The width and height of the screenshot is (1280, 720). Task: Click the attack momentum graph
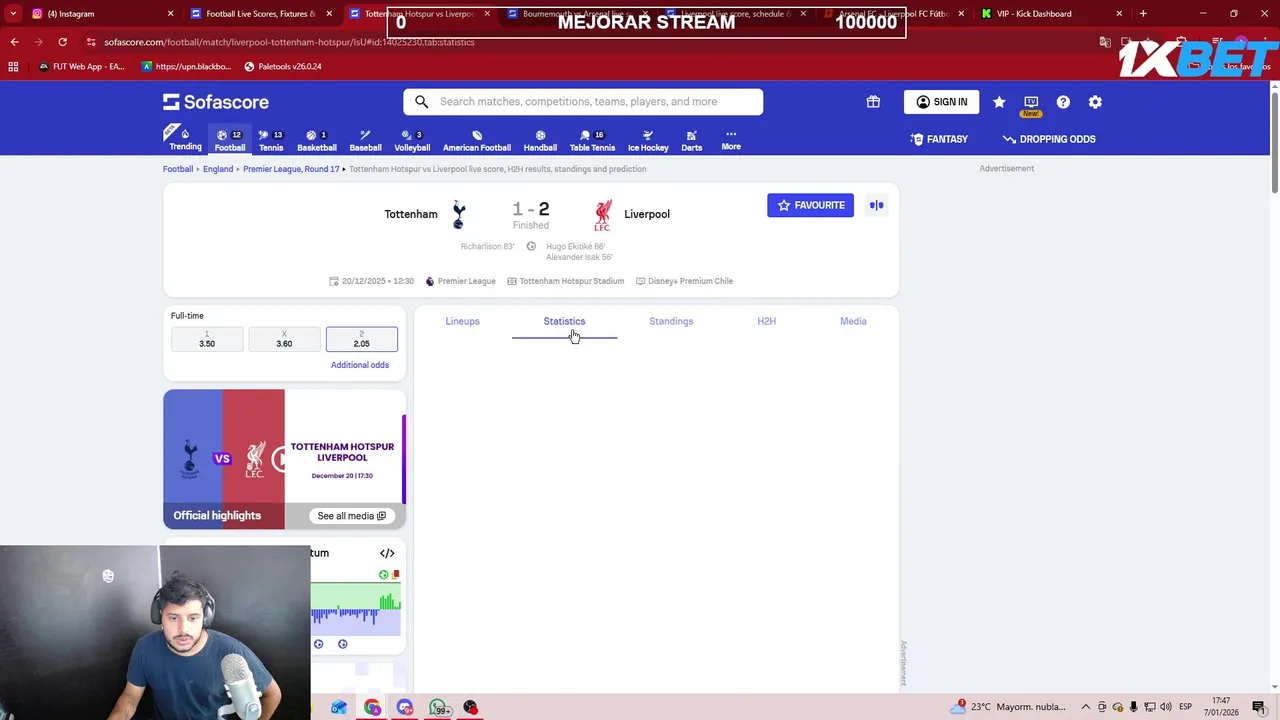pyautogui.click(x=356, y=609)
